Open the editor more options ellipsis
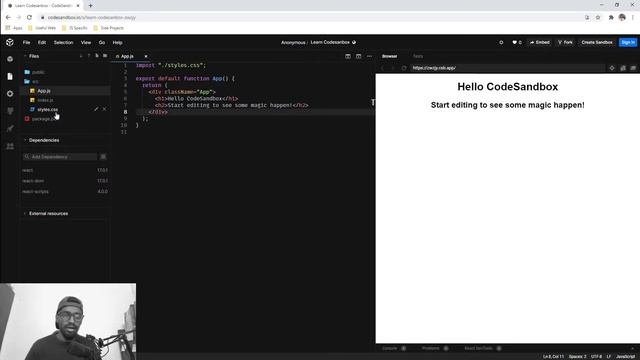 tap(369, 56)
